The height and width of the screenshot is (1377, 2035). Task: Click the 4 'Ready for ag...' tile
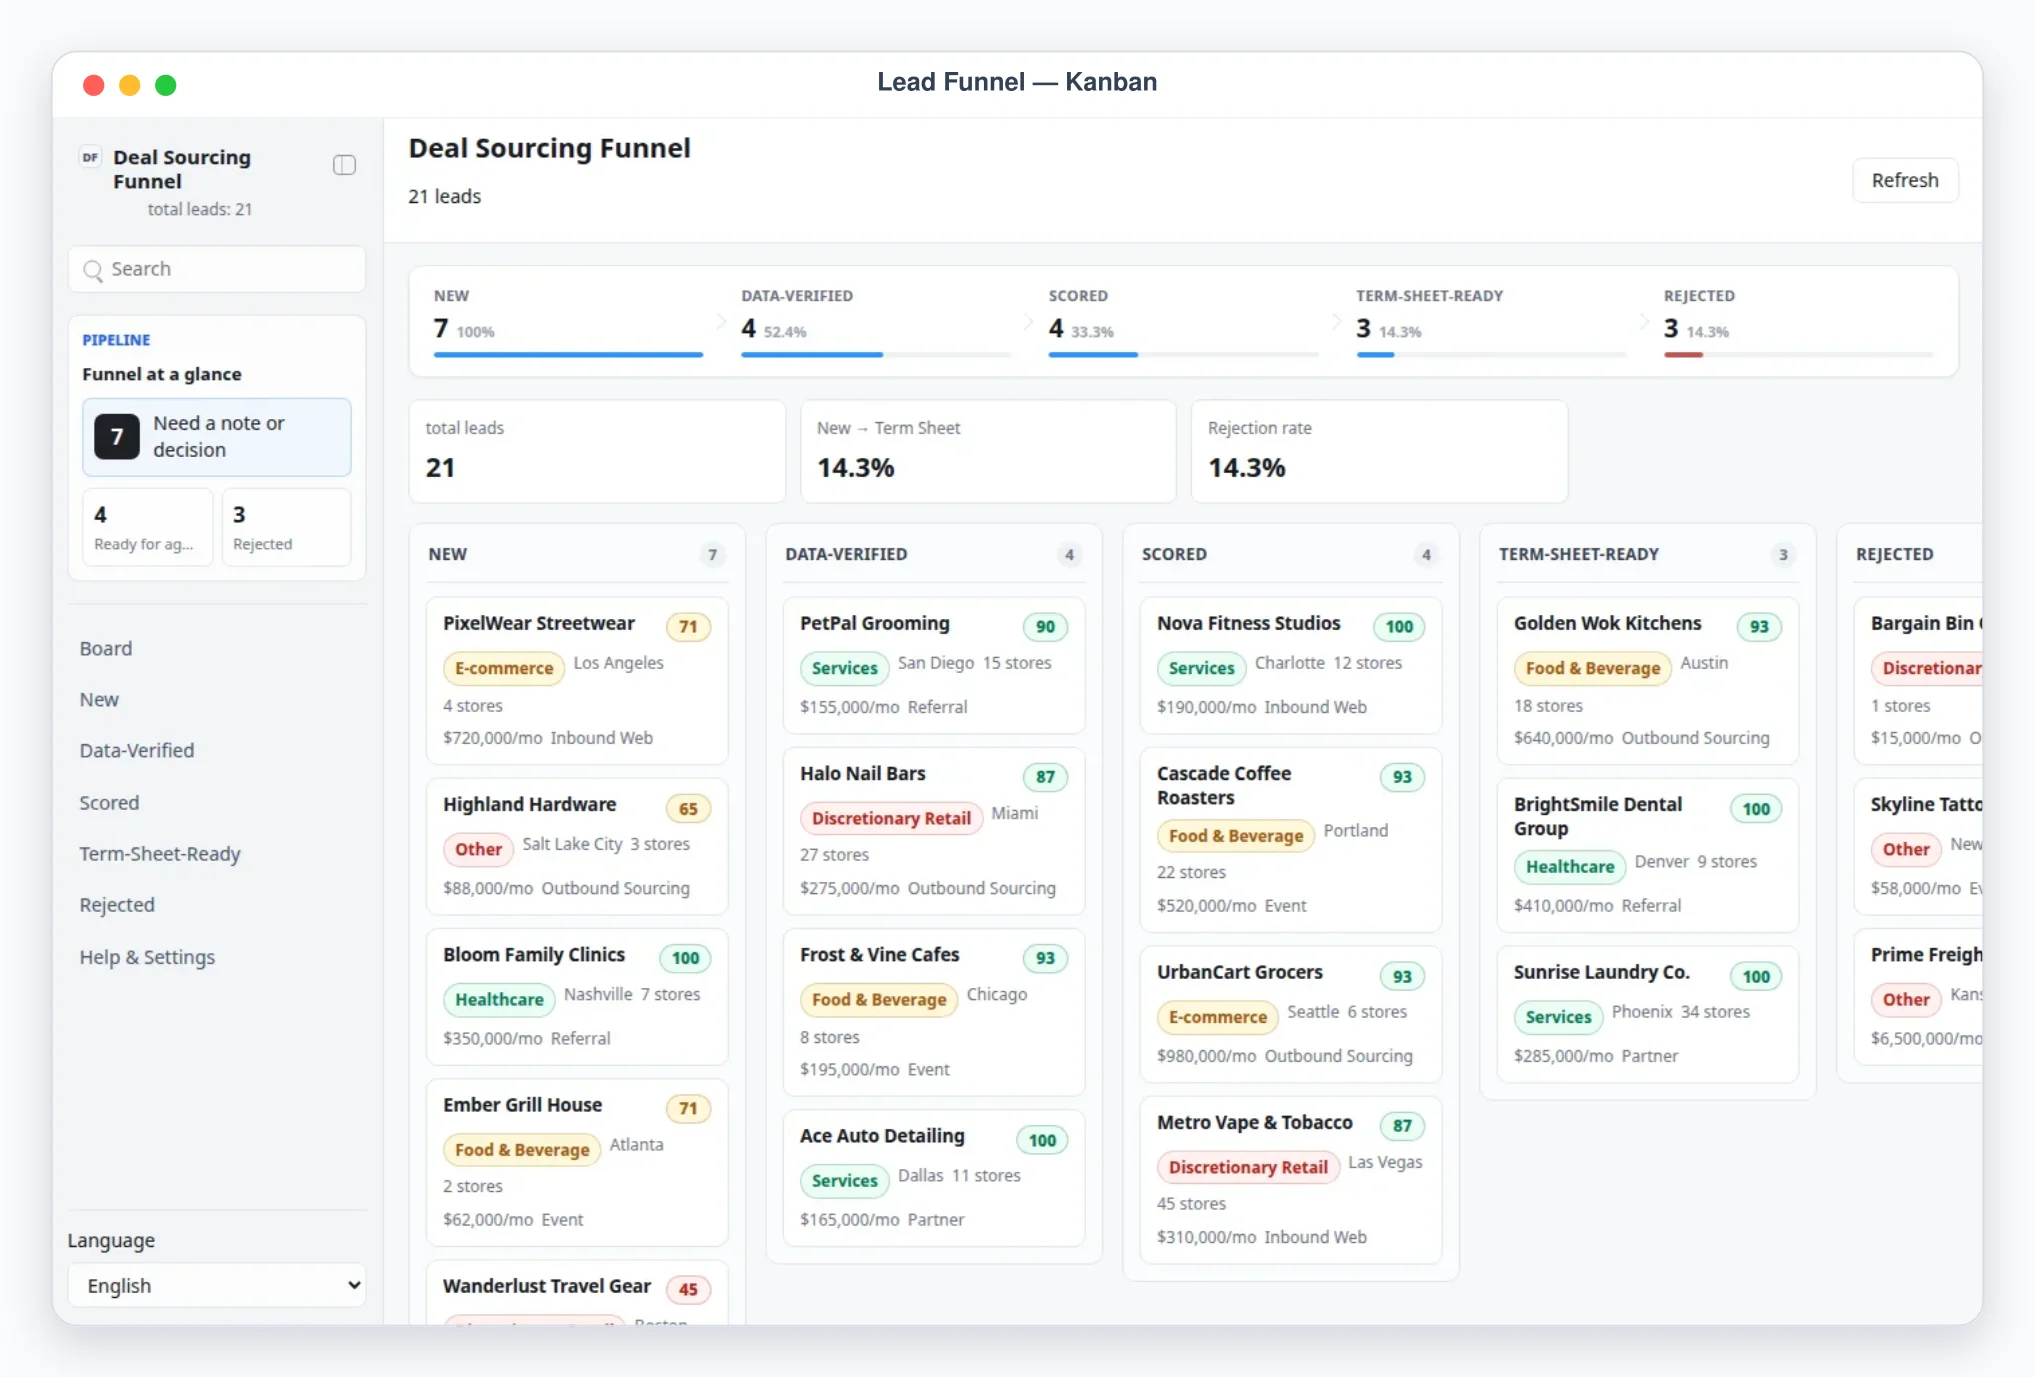click(x=147, y=527)
